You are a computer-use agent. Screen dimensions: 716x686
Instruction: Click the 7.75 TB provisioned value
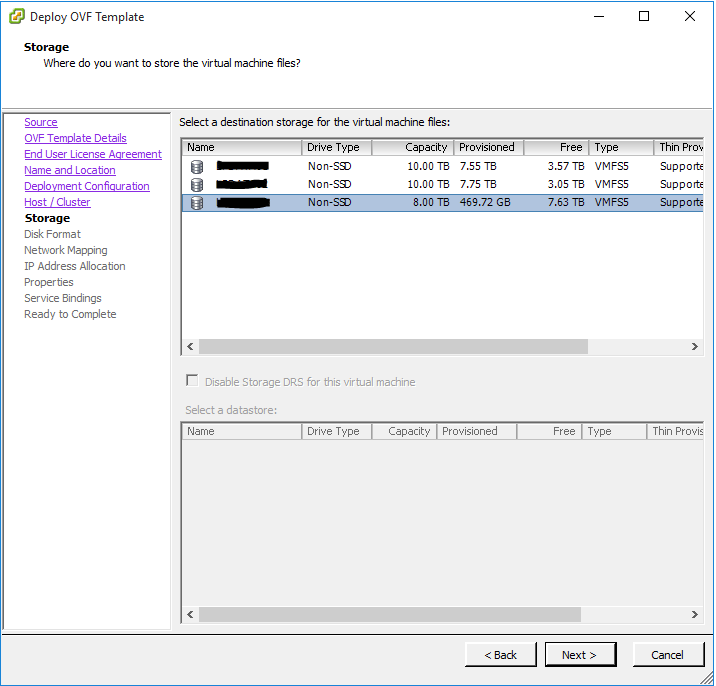478,185
